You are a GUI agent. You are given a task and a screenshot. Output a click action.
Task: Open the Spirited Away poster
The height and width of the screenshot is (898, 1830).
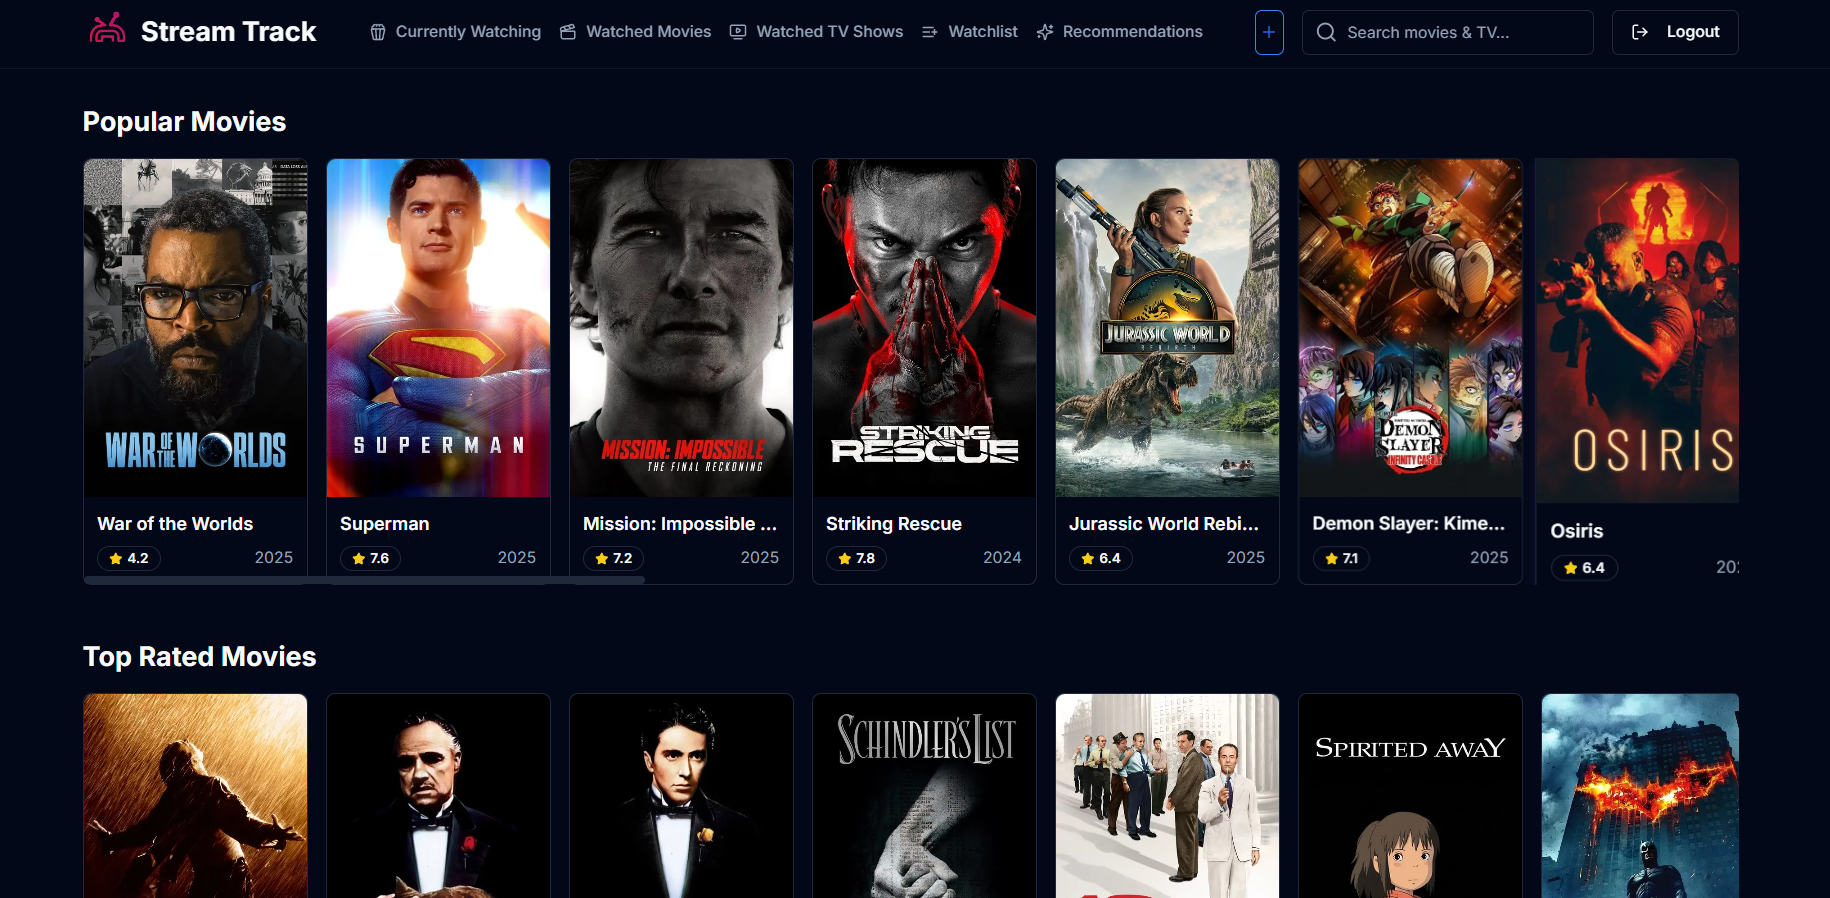click(1410, 796)
